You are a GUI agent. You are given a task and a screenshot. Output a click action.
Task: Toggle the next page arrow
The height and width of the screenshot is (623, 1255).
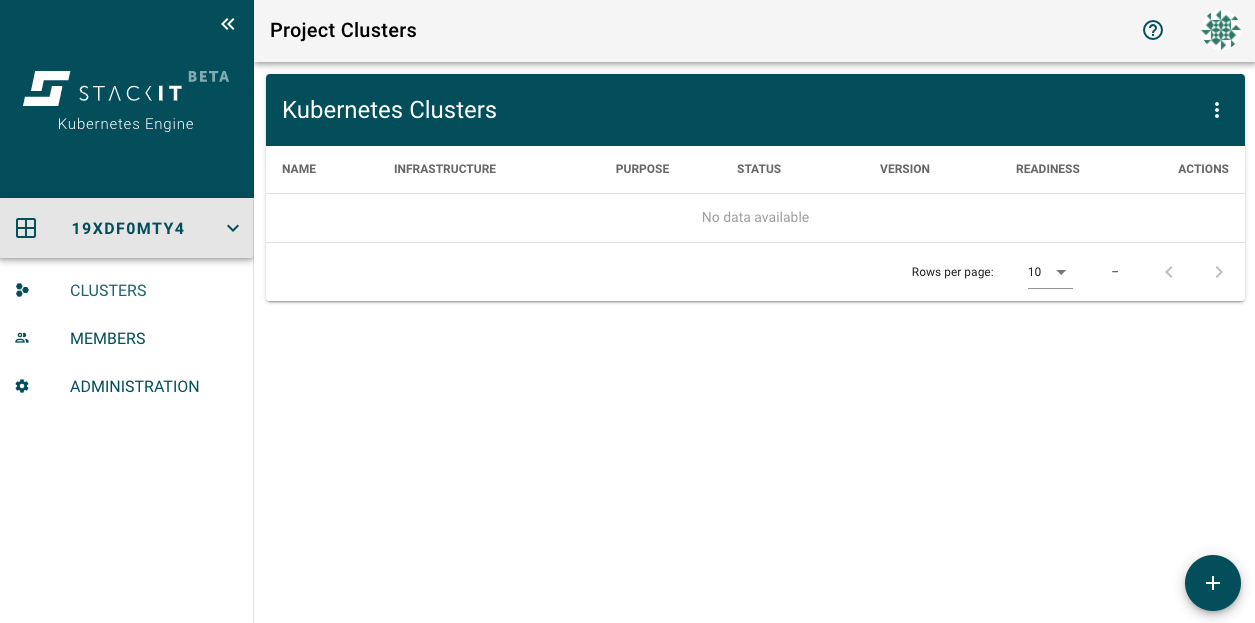tap(1219, 271)
